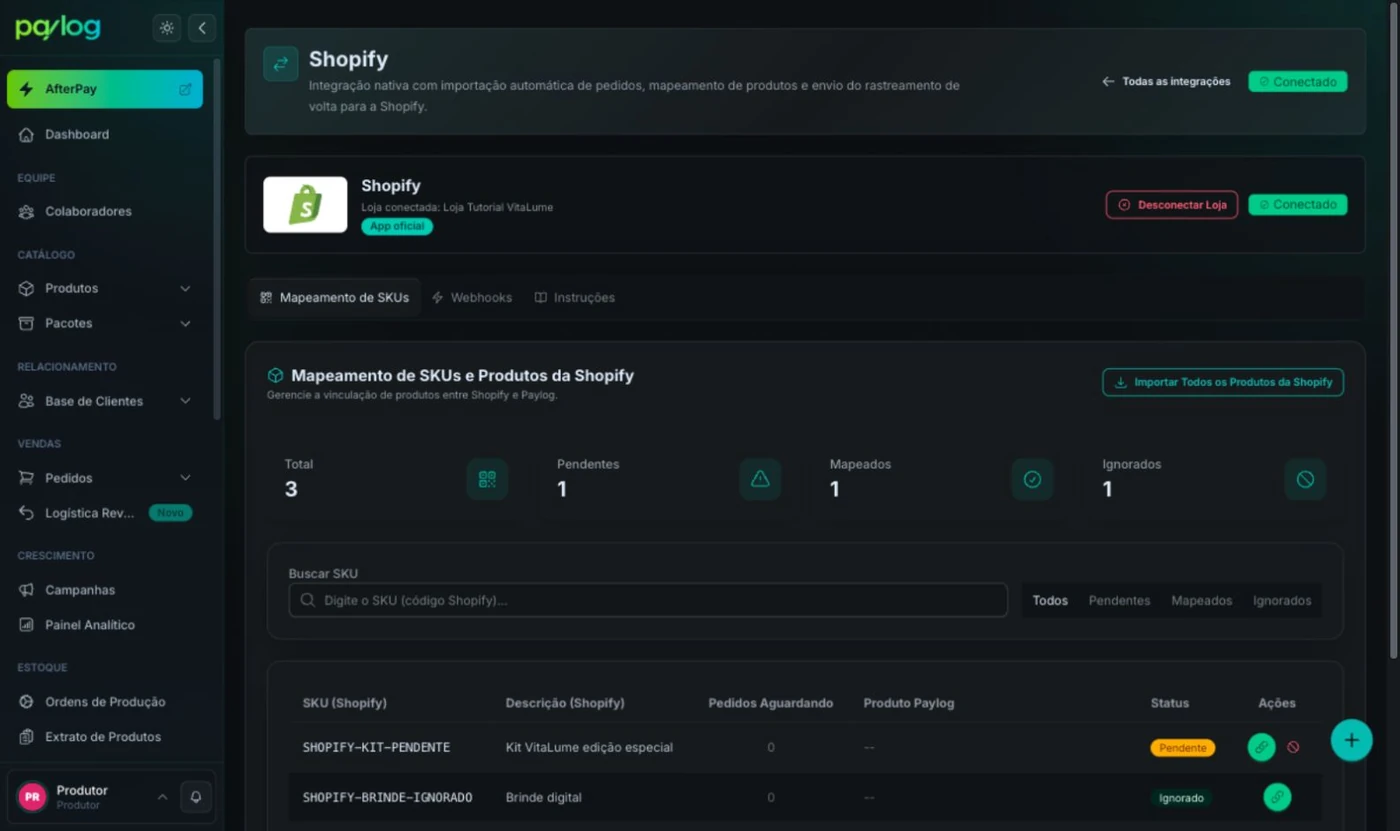Select the Mapeados filter
Screen dimensions: 1400x831
click(x=1201, y=601)
